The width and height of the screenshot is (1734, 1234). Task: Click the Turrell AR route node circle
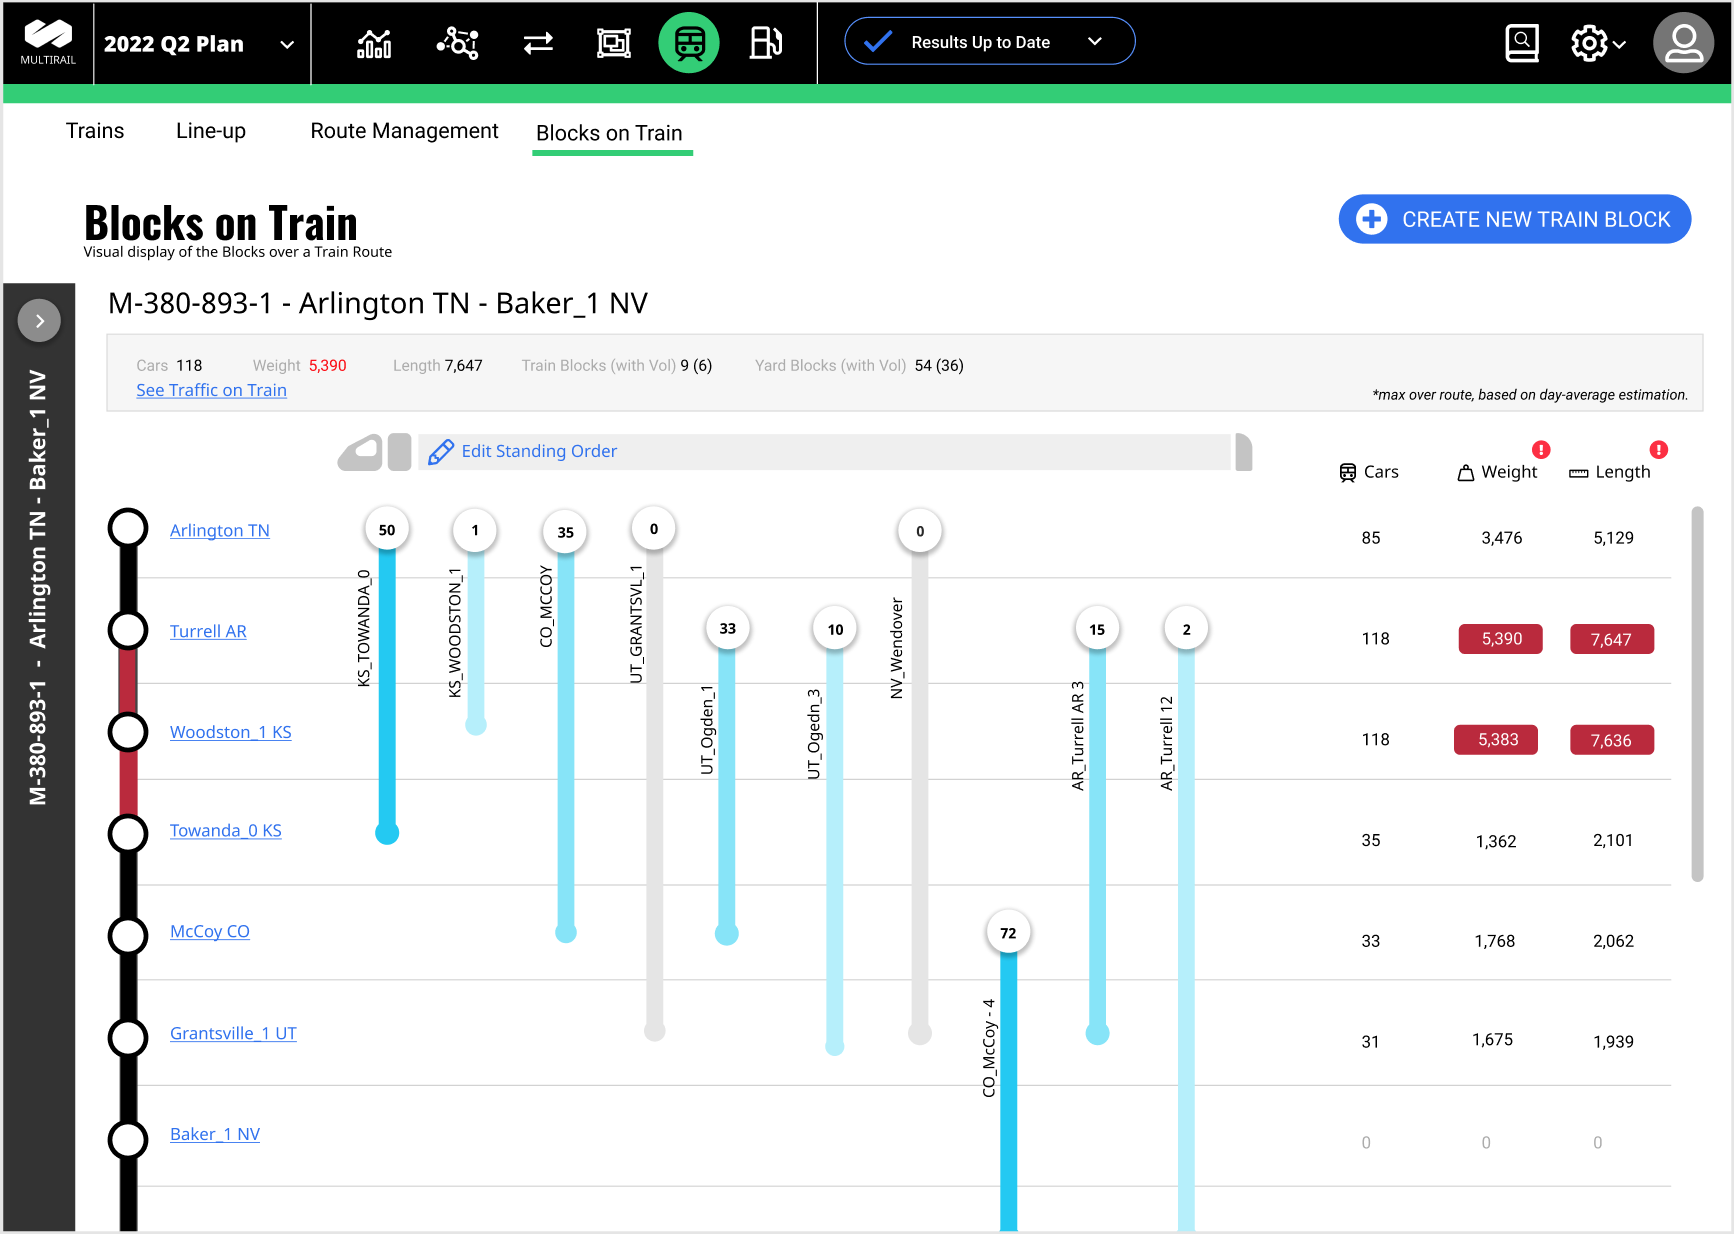pos(128,630)
